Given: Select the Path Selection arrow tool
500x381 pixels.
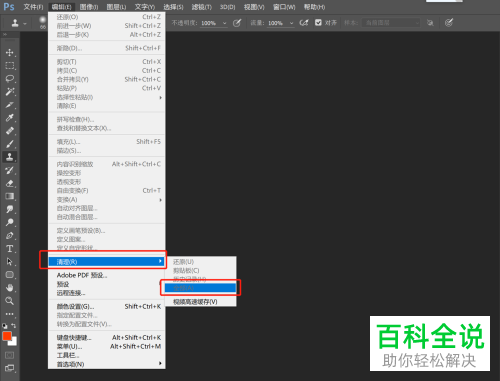Looking at the screenshot, I should [x=10, y=262].
